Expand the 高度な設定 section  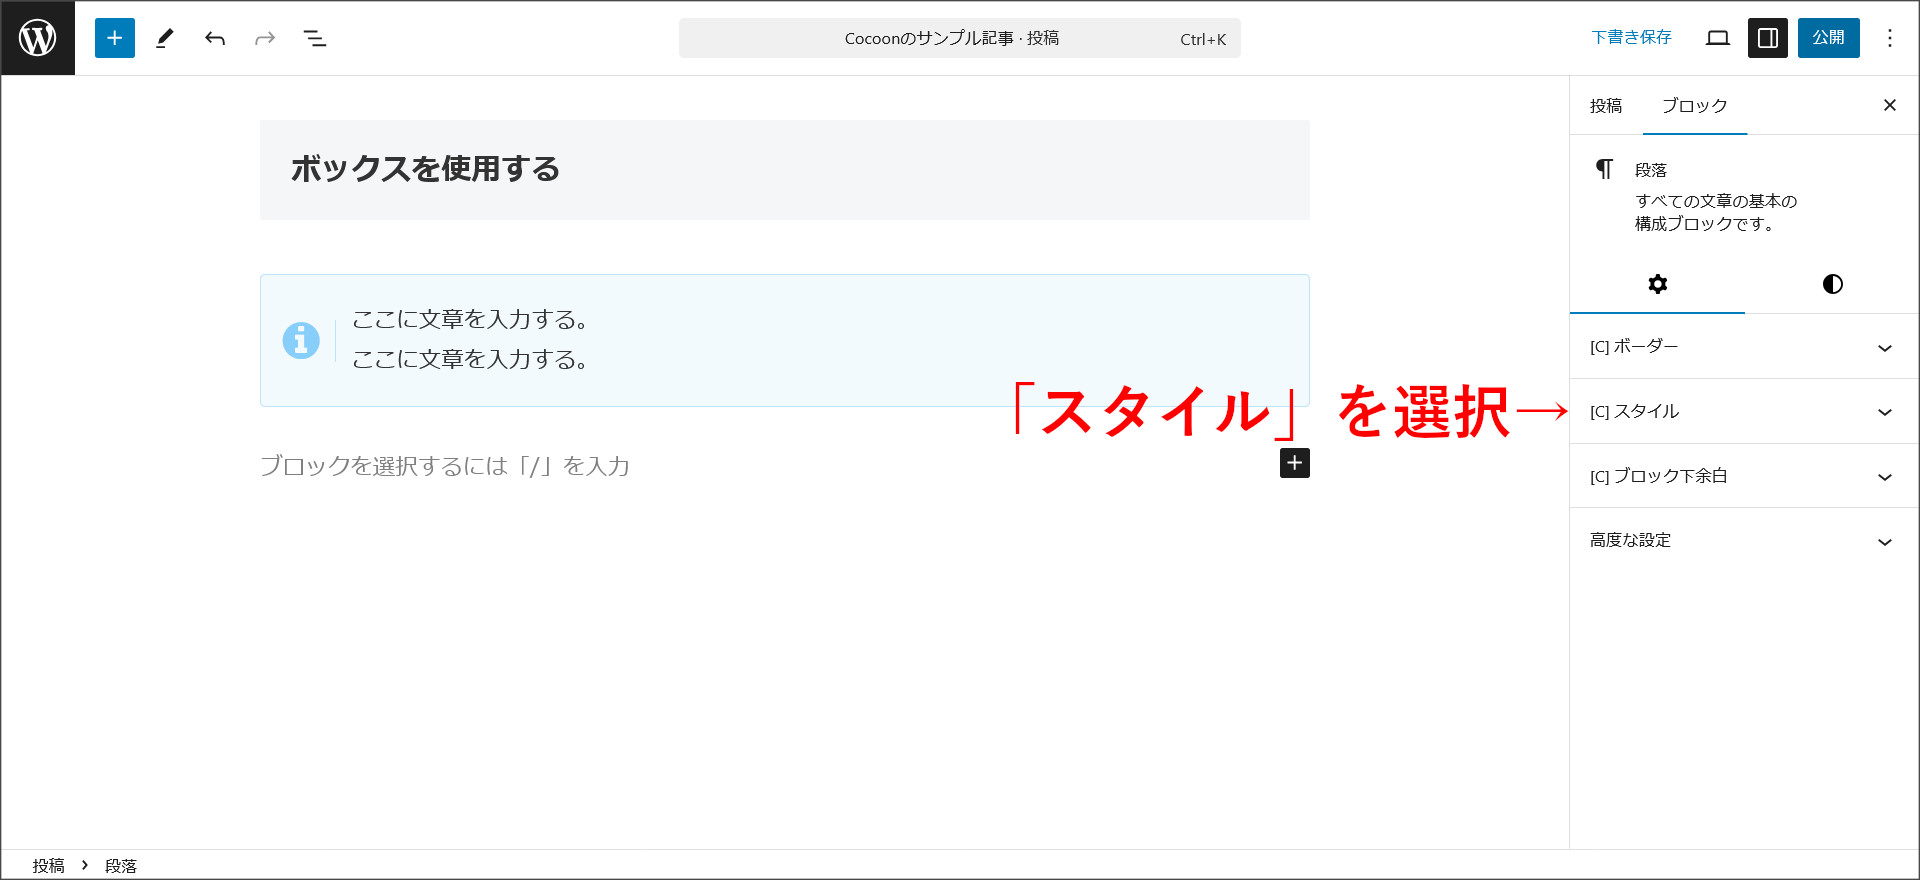pyautogui.click(x=1743, y=541)
